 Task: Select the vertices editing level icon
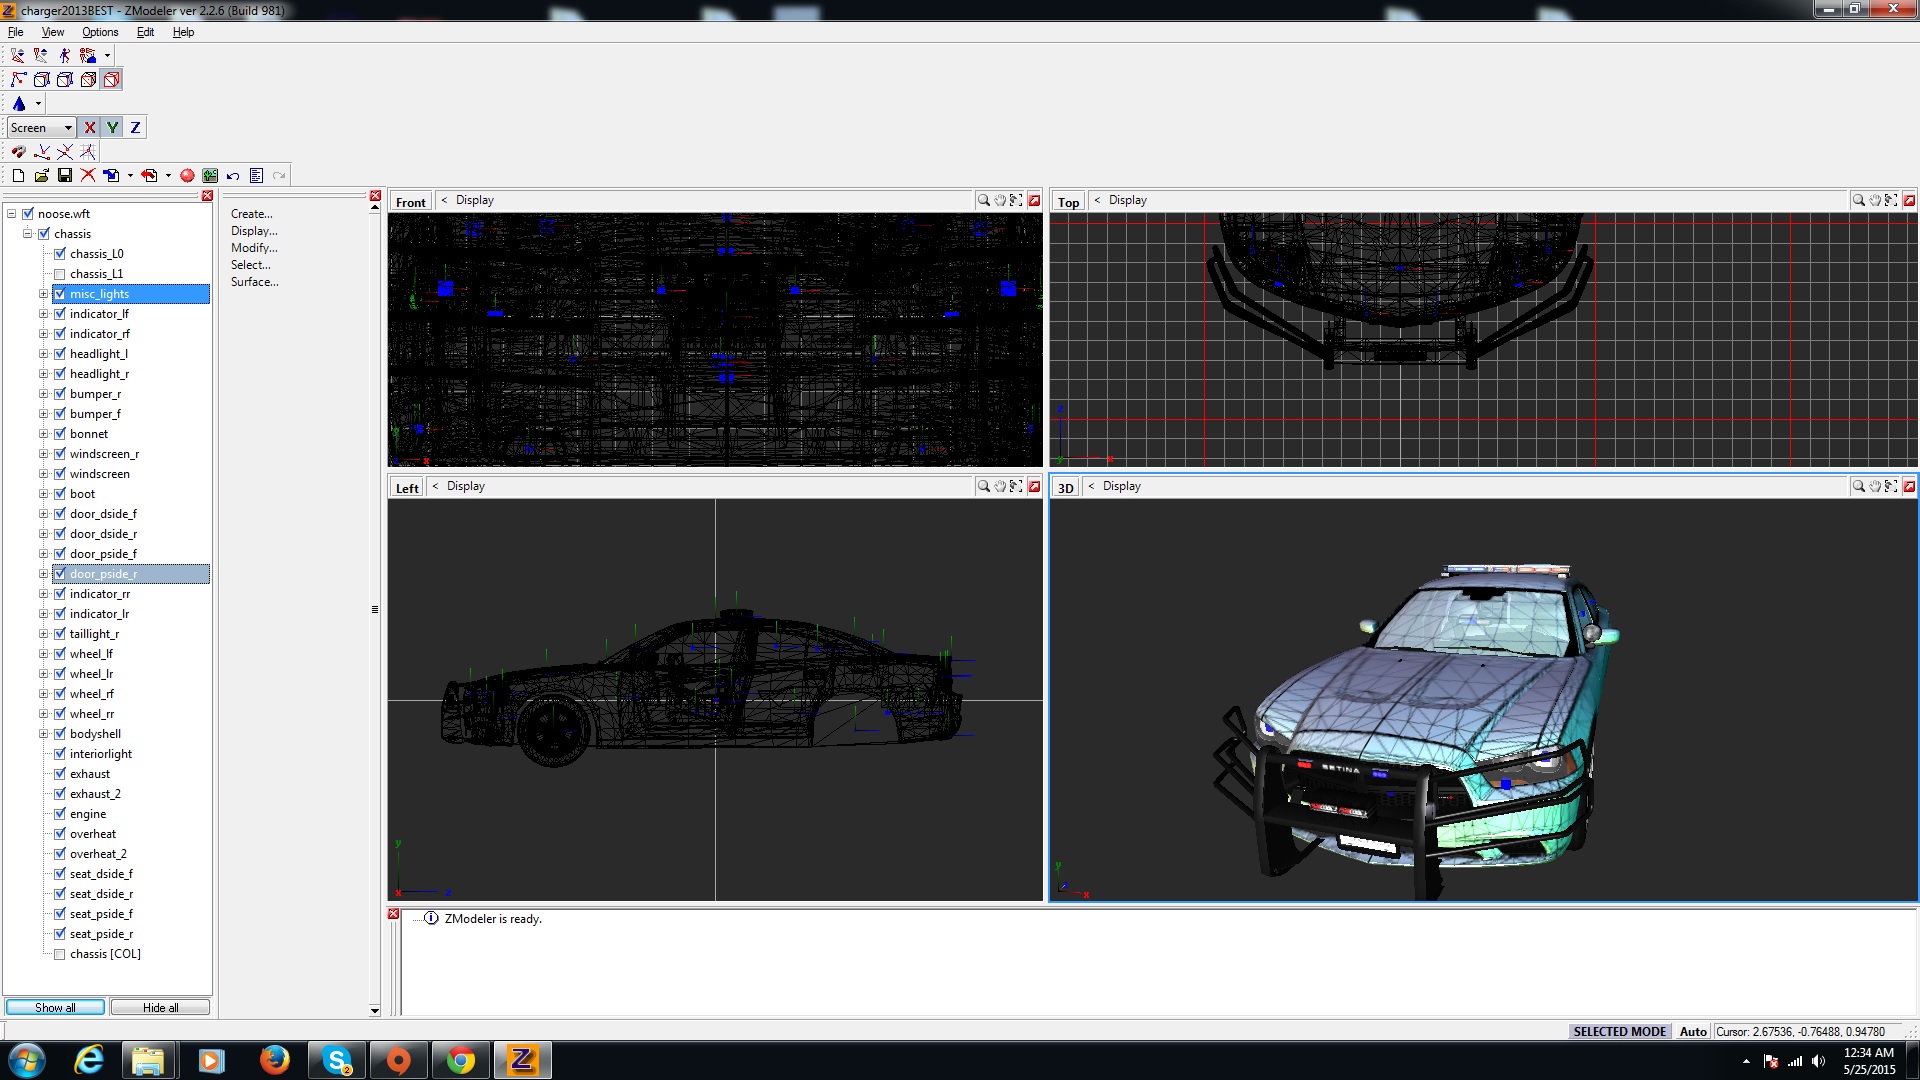(19, 79)
